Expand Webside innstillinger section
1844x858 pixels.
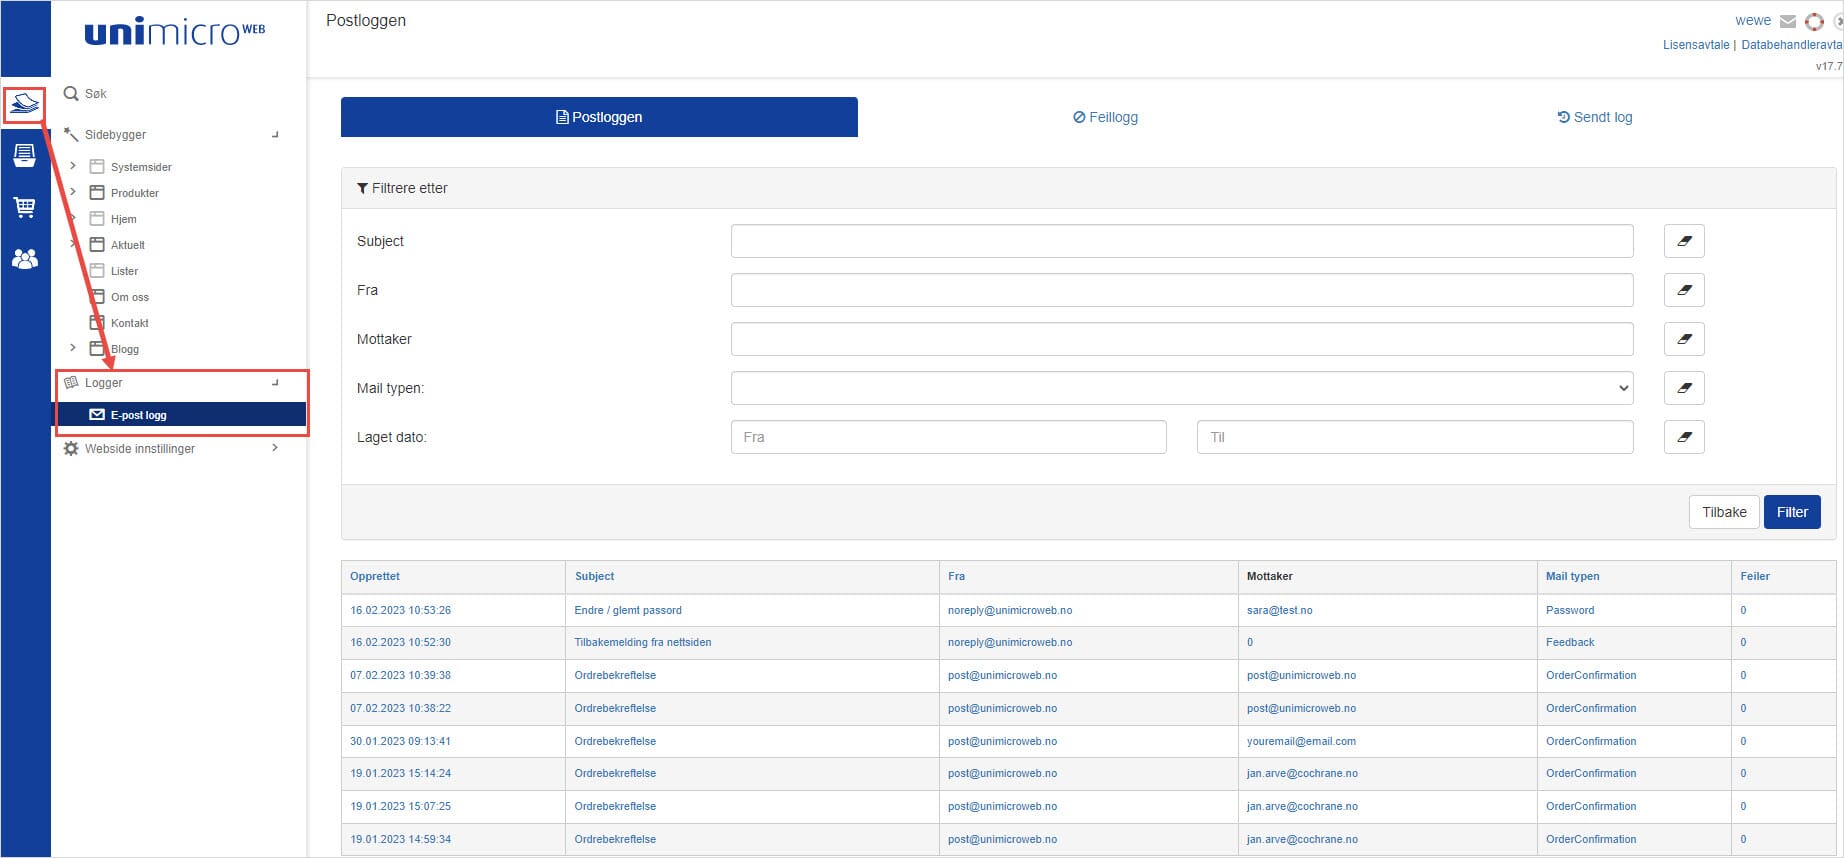(x=275, y=448)
